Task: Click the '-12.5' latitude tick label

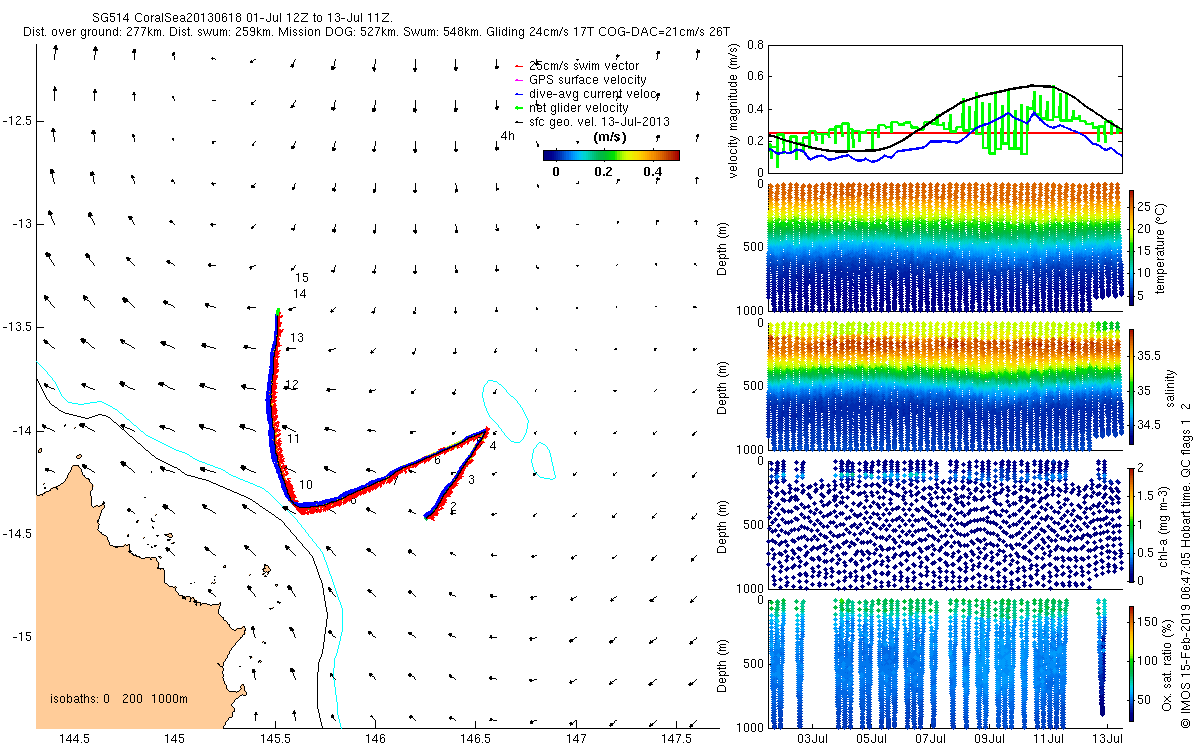Action: [x=17, y=120]
